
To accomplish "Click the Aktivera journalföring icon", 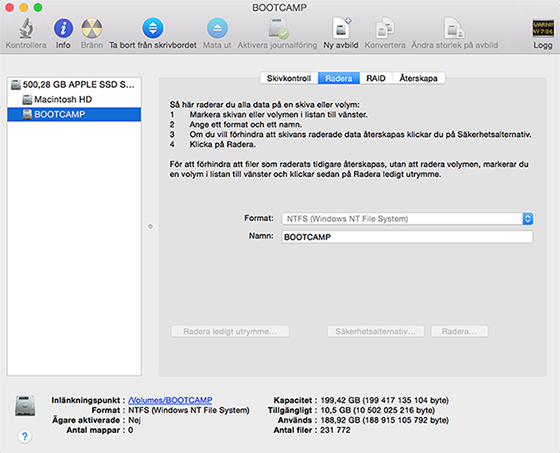I will 278,28.
